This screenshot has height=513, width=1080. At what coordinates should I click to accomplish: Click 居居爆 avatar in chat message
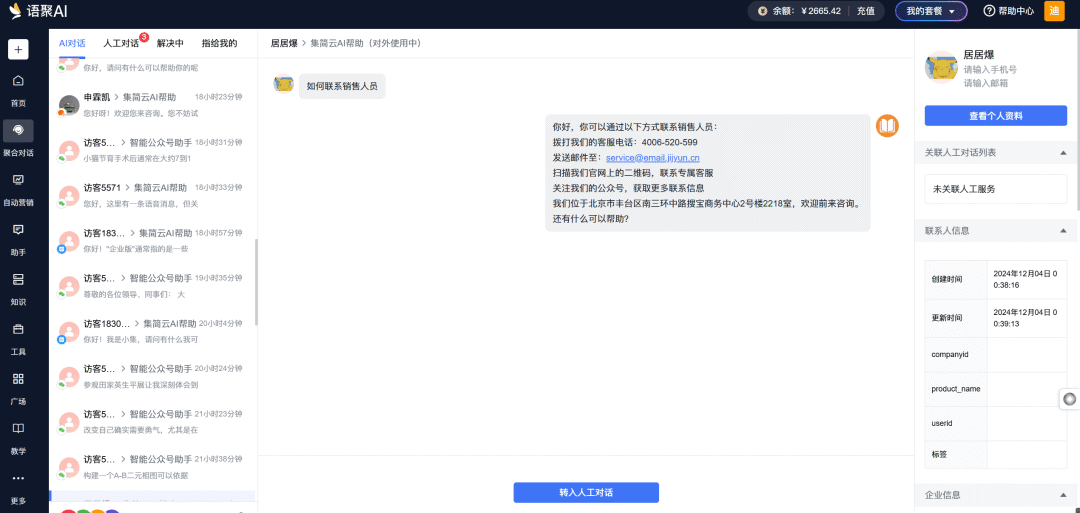click(284, 84)
